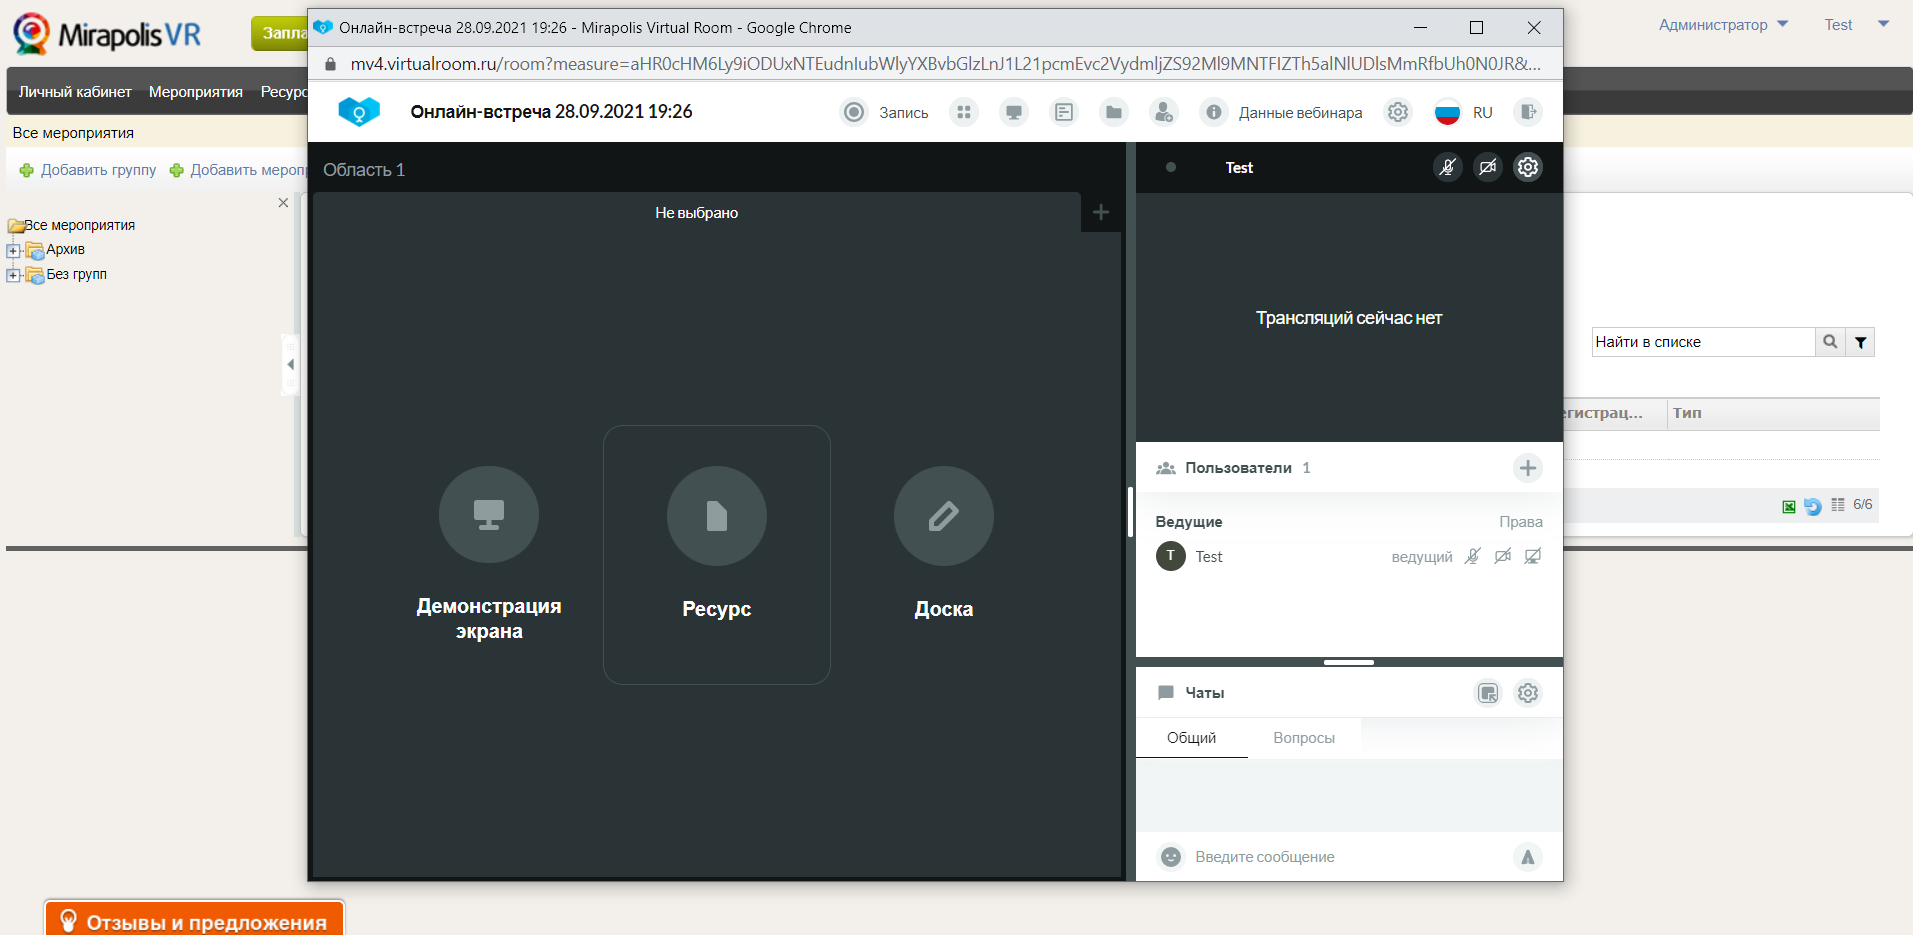This screenshot has height=935, width=1913.
Task: Choose the Ресурс content option
Action: click(717, 554)
